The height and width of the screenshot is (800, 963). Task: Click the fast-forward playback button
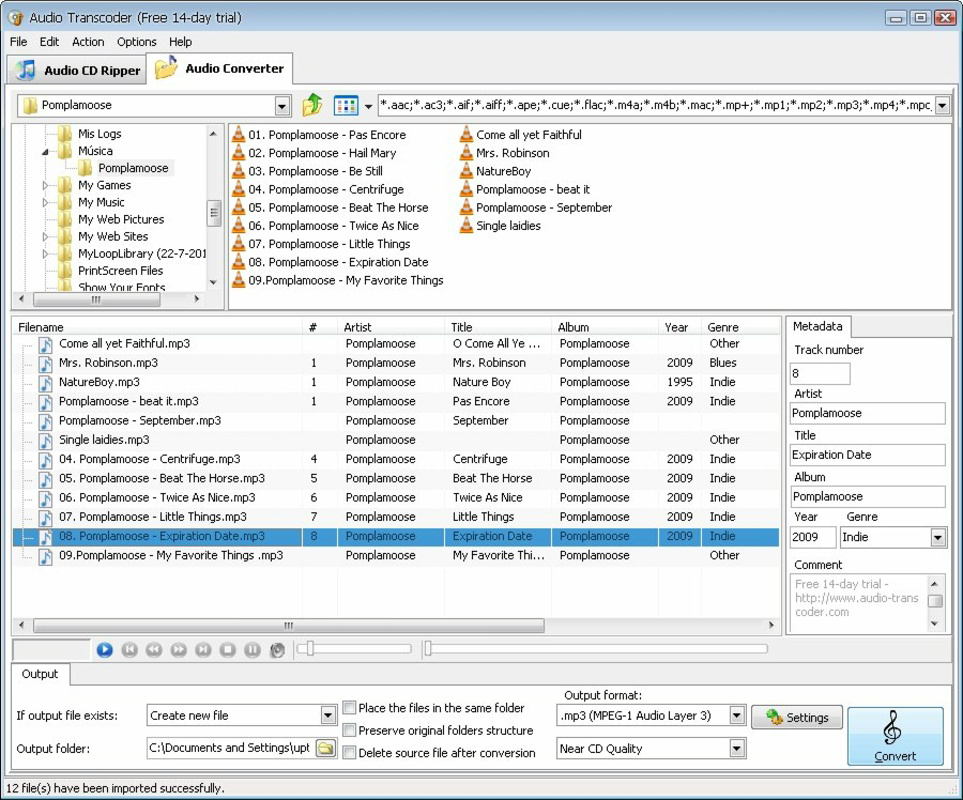pos(179,650)
